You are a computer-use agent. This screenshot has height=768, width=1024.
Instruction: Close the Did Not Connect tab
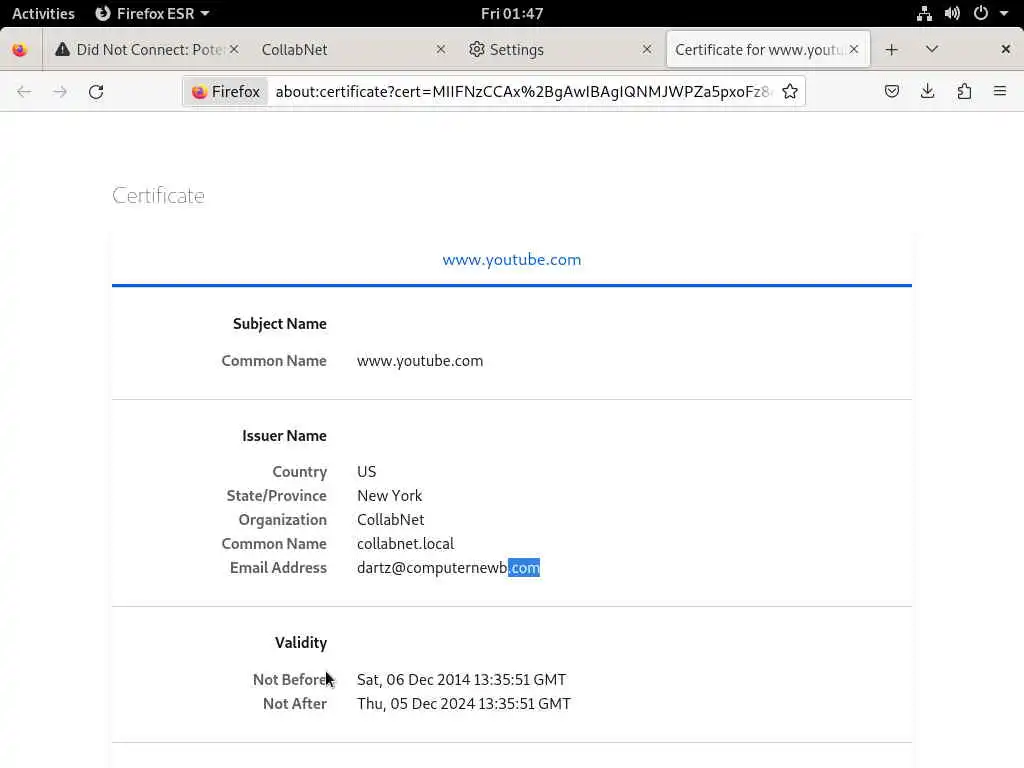pyautogui.click(x=234, y=50)
